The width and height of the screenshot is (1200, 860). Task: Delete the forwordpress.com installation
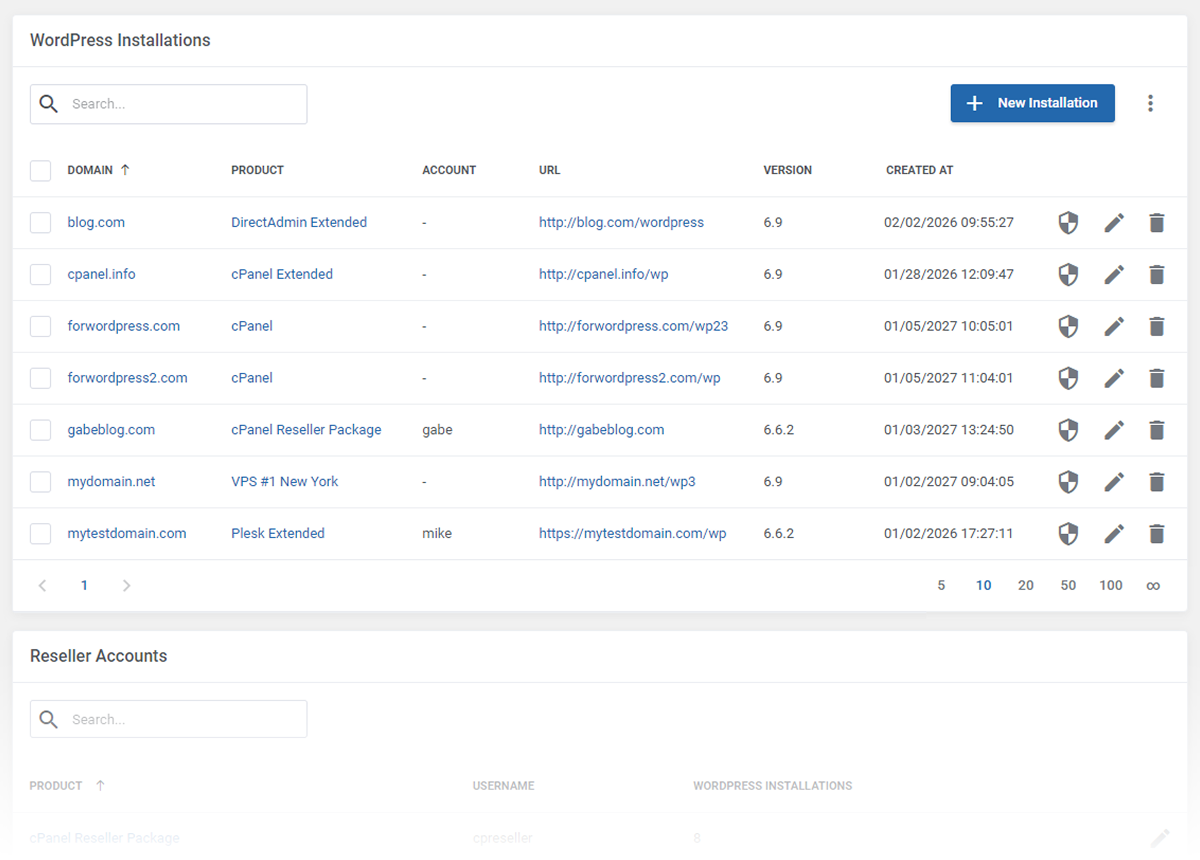tap(1157, 327)
